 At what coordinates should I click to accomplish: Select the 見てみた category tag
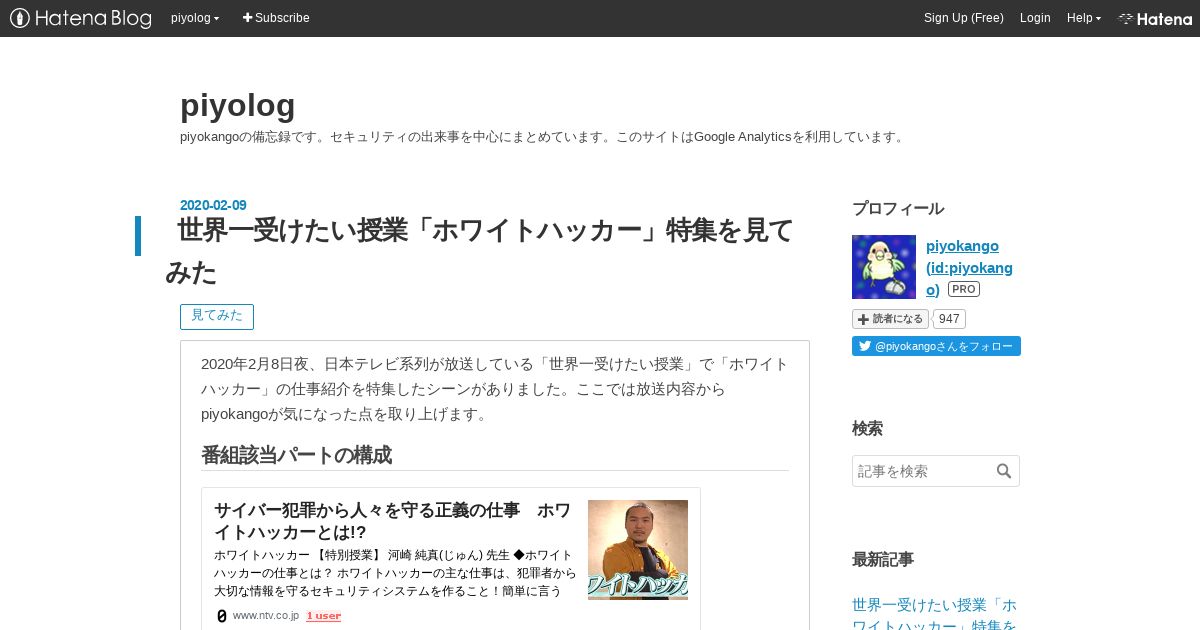217,316
